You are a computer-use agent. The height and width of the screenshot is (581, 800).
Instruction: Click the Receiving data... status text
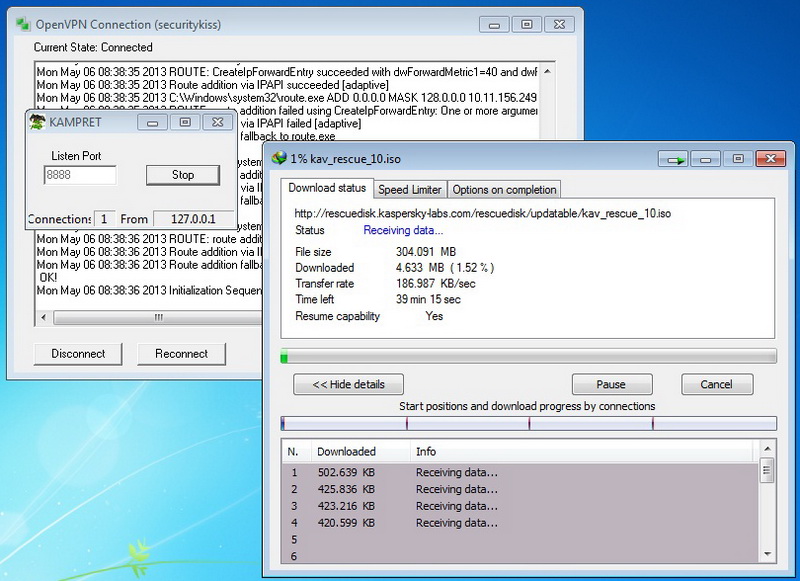click(403, 230)
